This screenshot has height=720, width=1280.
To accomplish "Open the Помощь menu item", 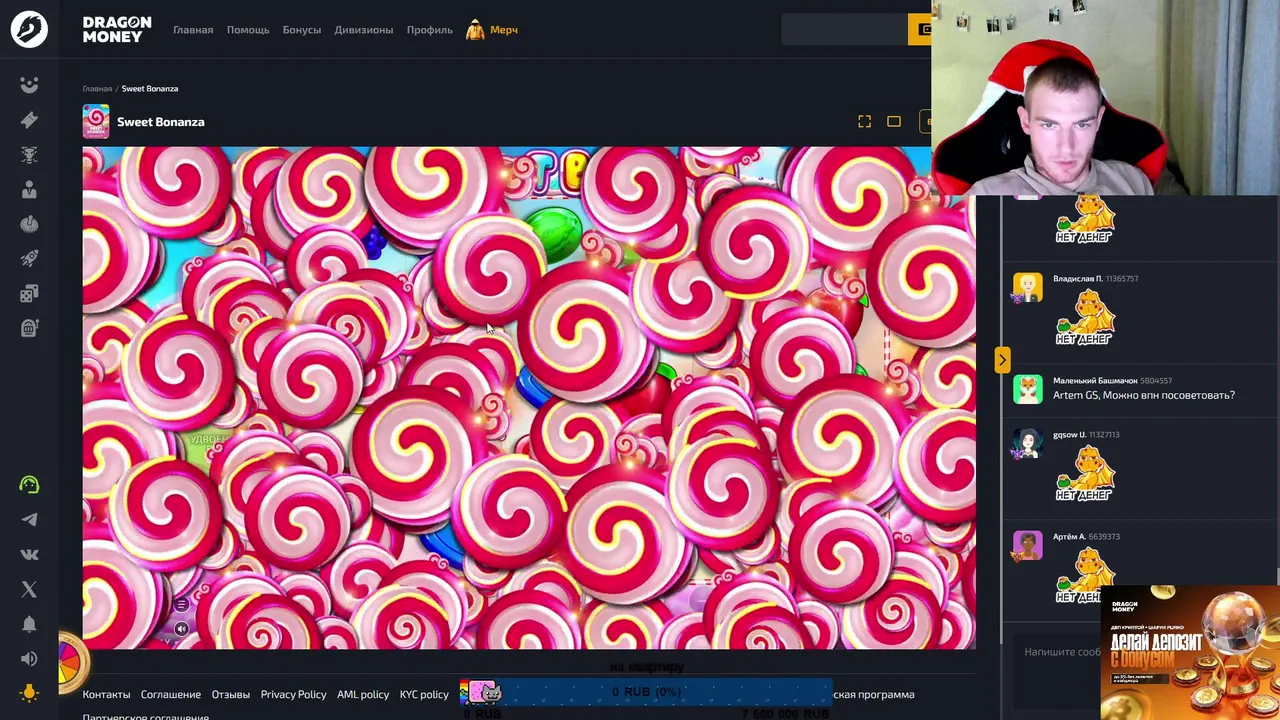I will 248,30.
